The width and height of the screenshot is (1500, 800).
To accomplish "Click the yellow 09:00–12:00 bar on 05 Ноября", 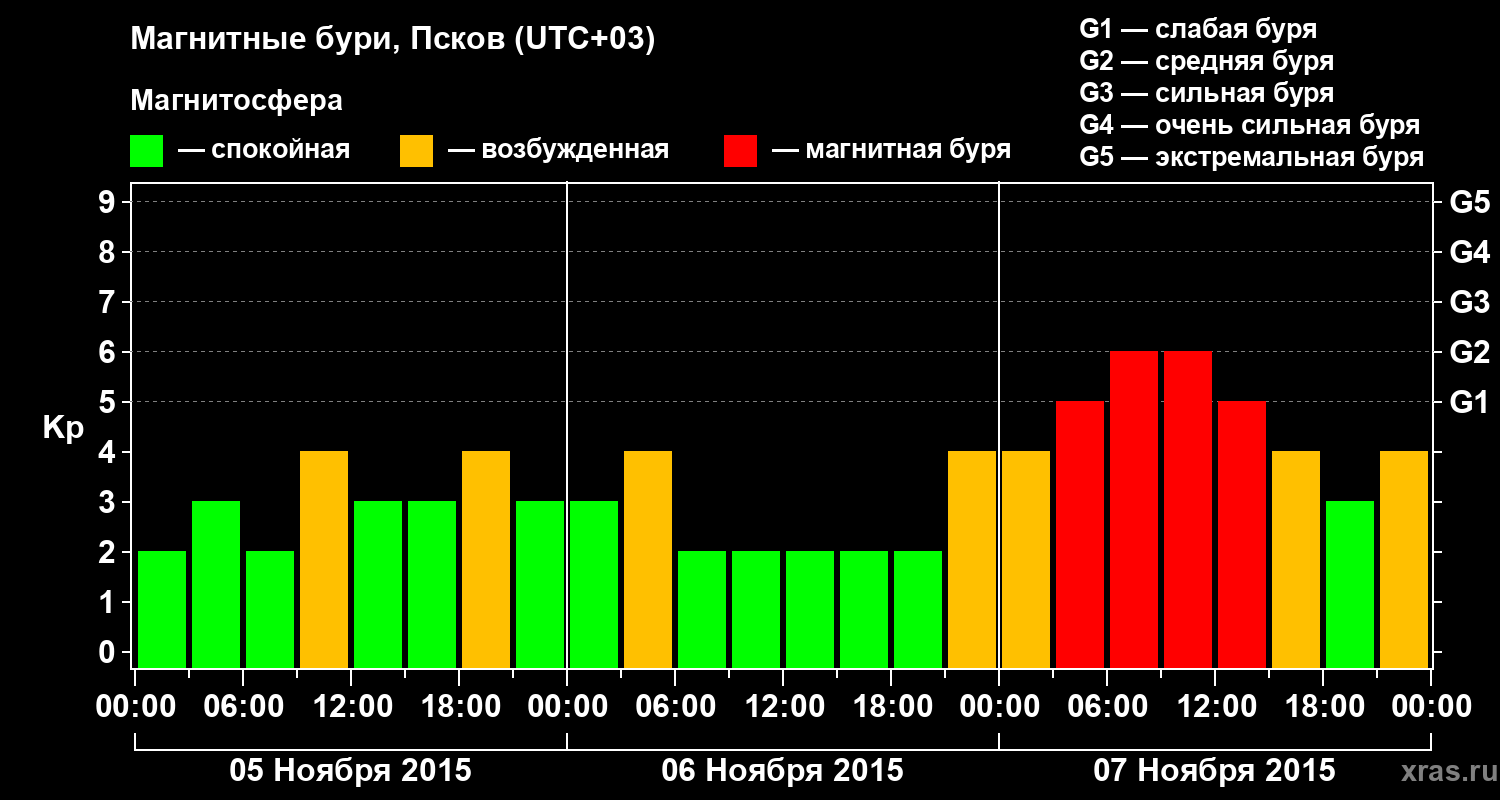I will click(324, 560).
